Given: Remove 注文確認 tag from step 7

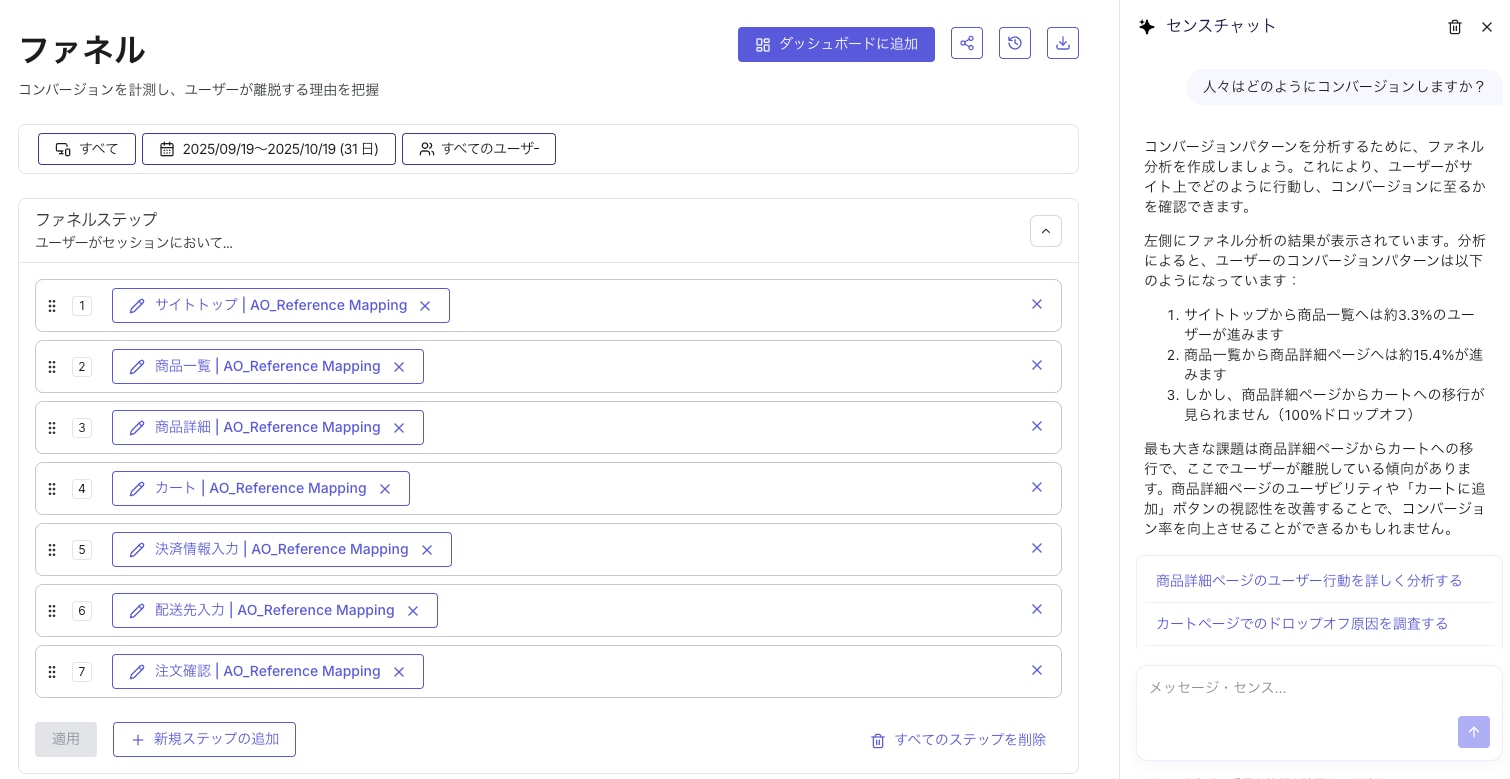Looking at the screenshot, I should [x=399, y=672].
